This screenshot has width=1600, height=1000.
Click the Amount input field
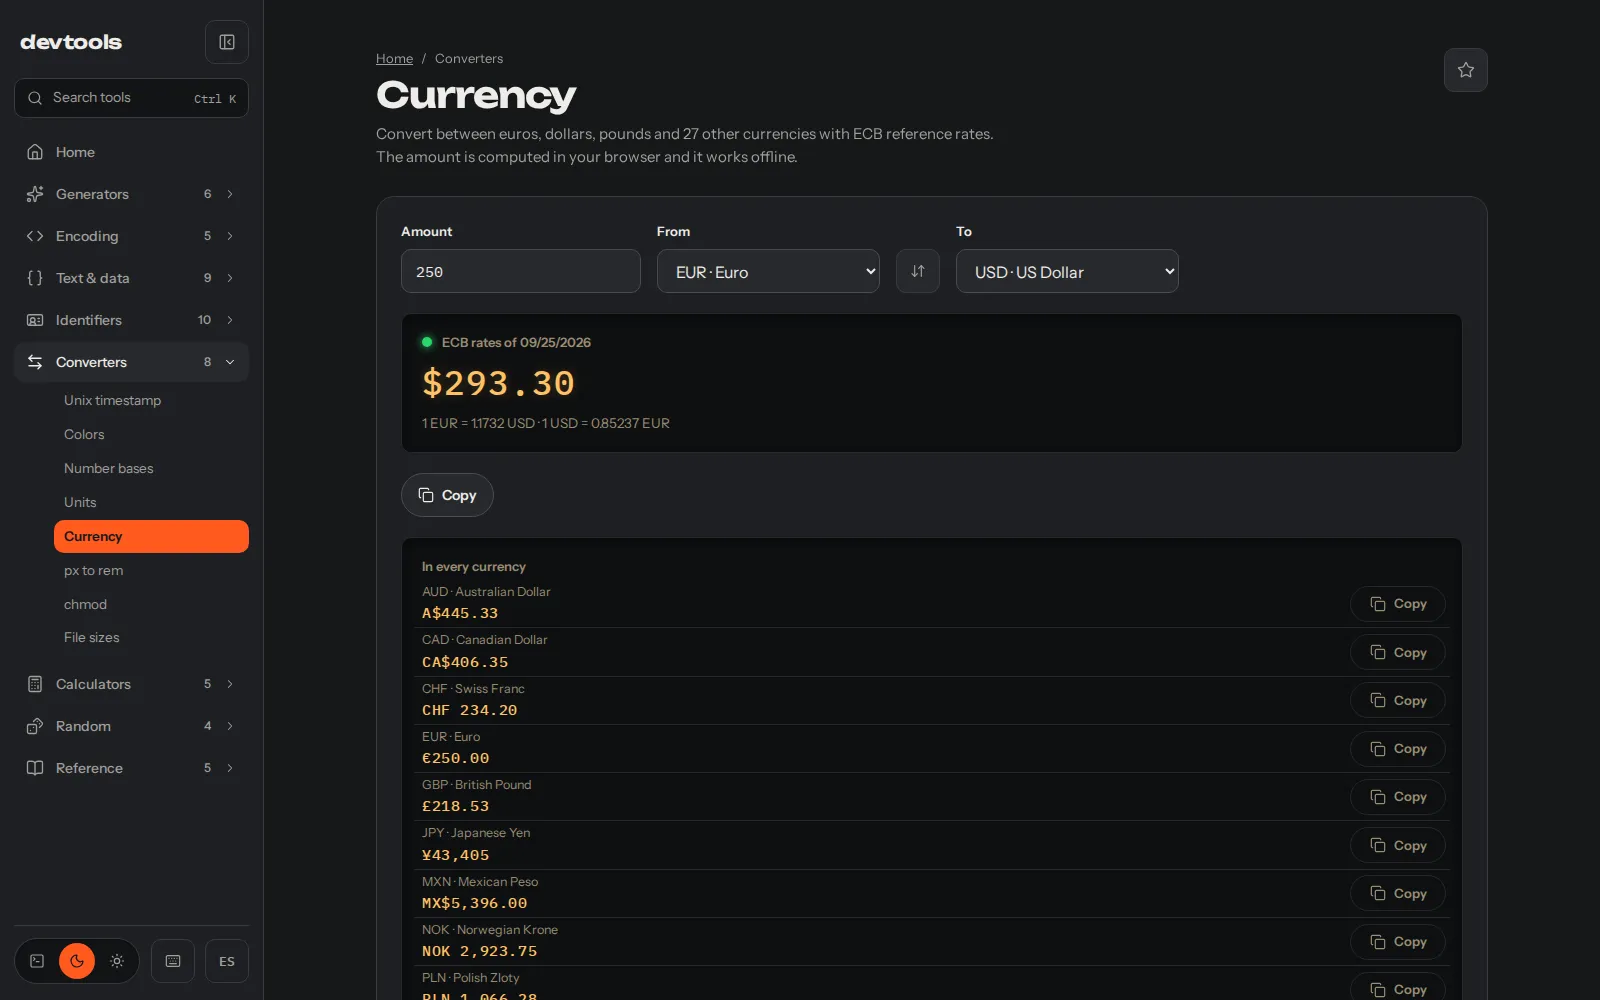pos(520,271)
